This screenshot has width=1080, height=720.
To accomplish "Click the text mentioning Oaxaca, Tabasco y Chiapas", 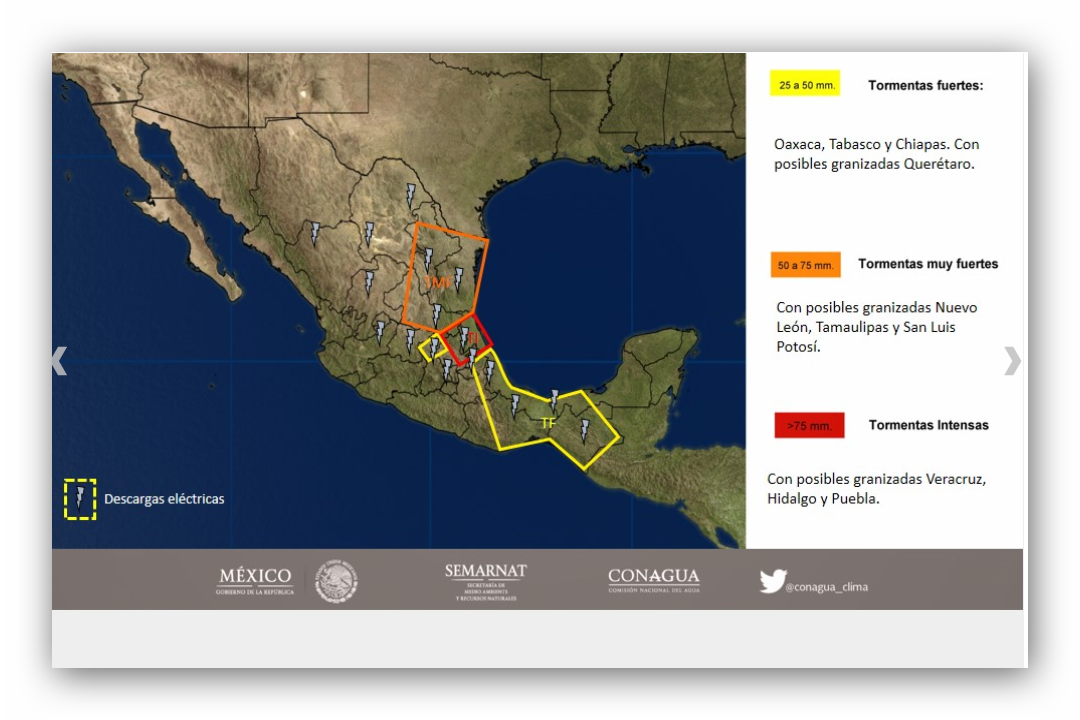I will point(876,154).
